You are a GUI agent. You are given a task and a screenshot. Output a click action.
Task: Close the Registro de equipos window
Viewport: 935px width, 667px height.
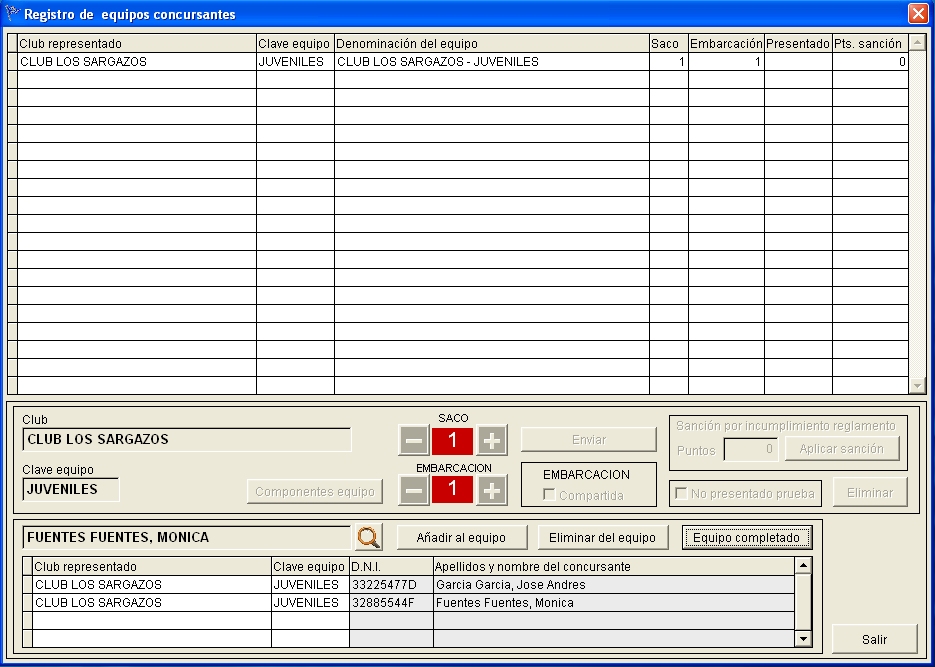[x=917, y=14]
